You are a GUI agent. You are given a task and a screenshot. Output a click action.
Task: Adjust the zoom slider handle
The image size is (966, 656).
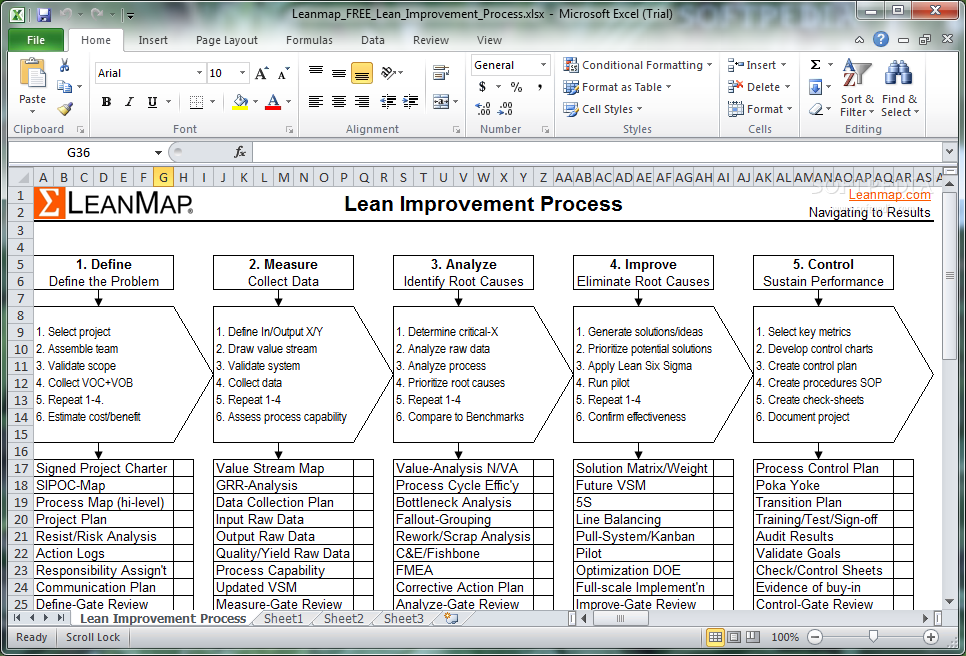coord(873,636)
